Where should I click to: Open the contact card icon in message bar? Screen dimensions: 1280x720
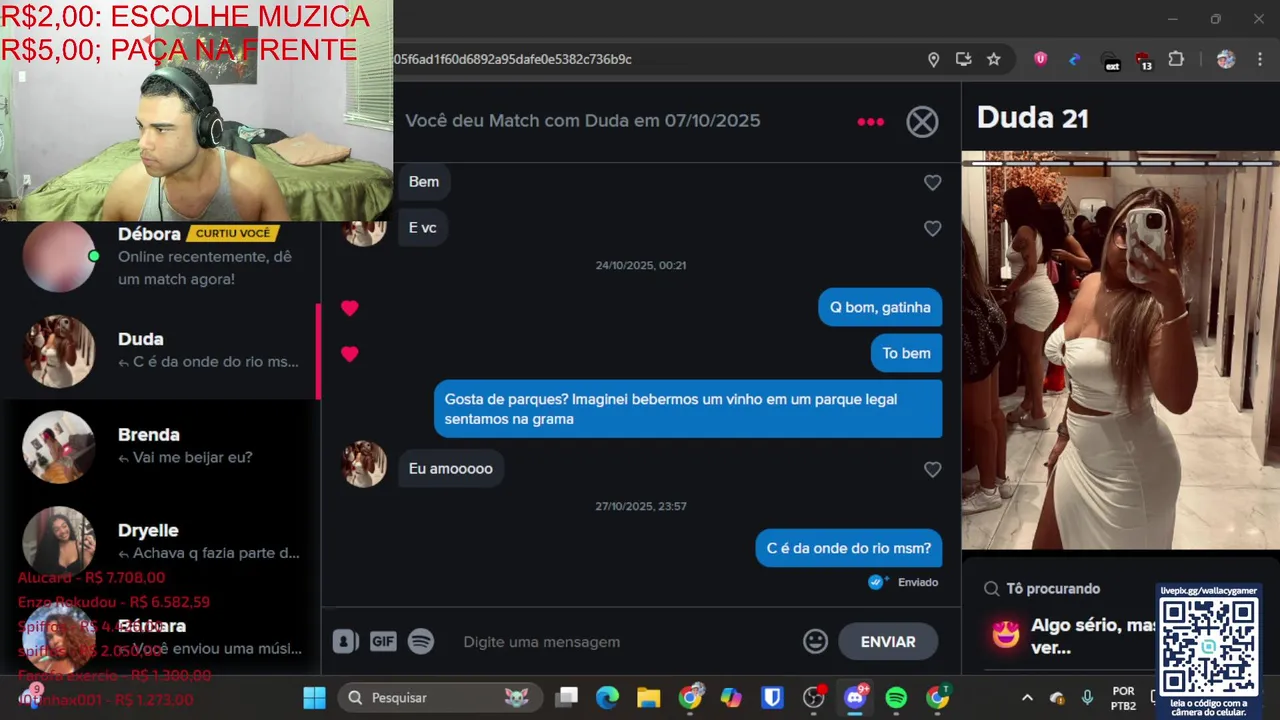[x=345, y=641]
